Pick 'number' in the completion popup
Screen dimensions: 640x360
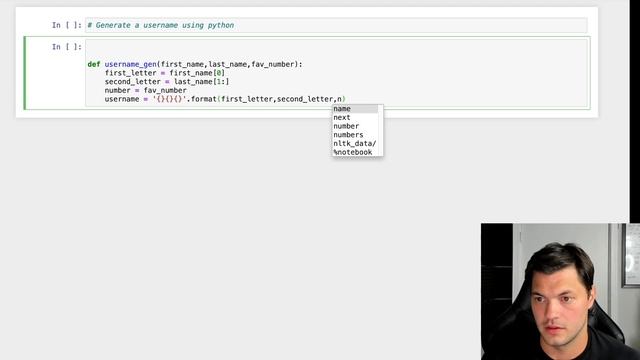tap(355, 126)
